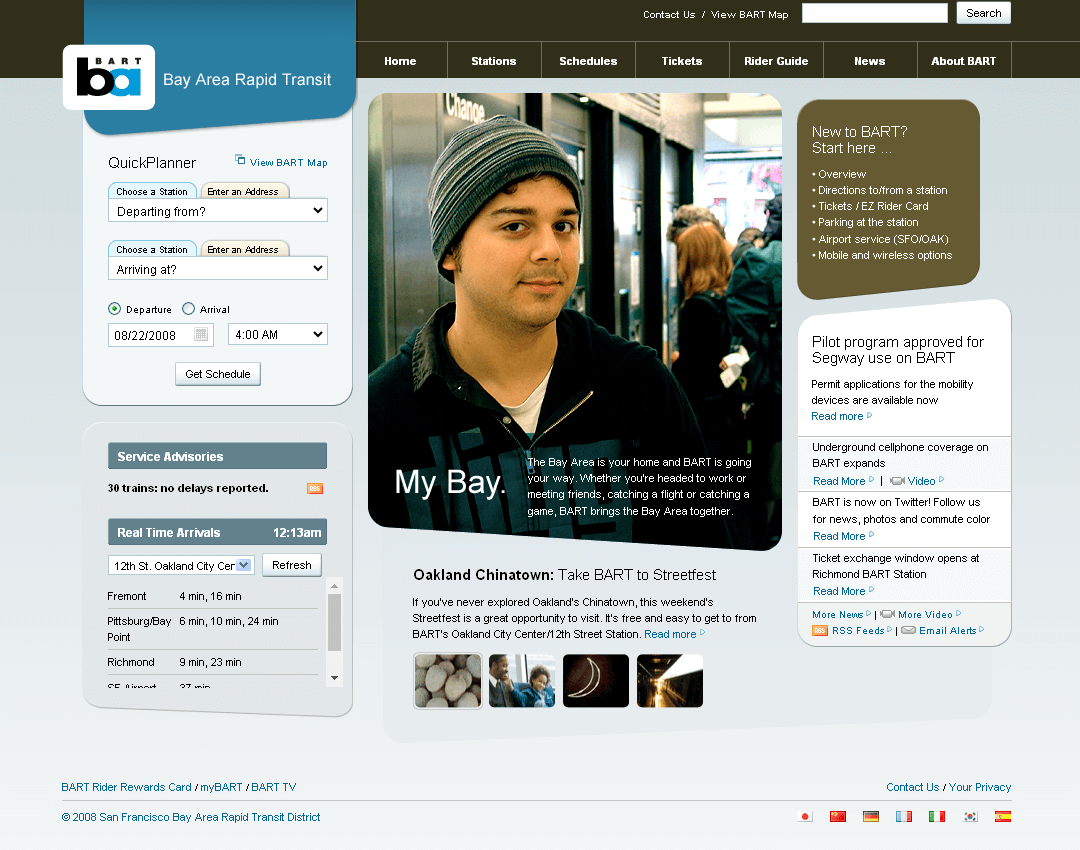The width and height of the screenshot is (1080, 850).
Task: Select the French flag language icon
Action: (x=904, y=816)
